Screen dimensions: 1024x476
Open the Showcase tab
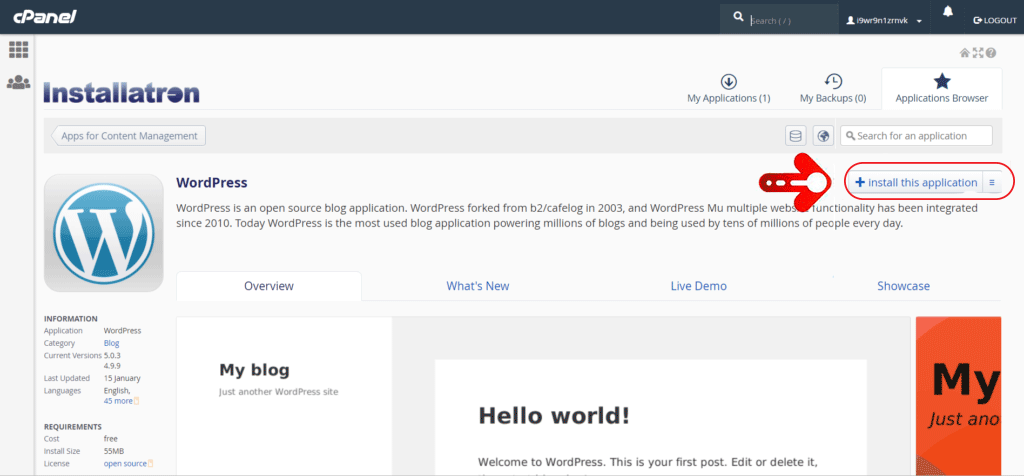coord(903,286)
